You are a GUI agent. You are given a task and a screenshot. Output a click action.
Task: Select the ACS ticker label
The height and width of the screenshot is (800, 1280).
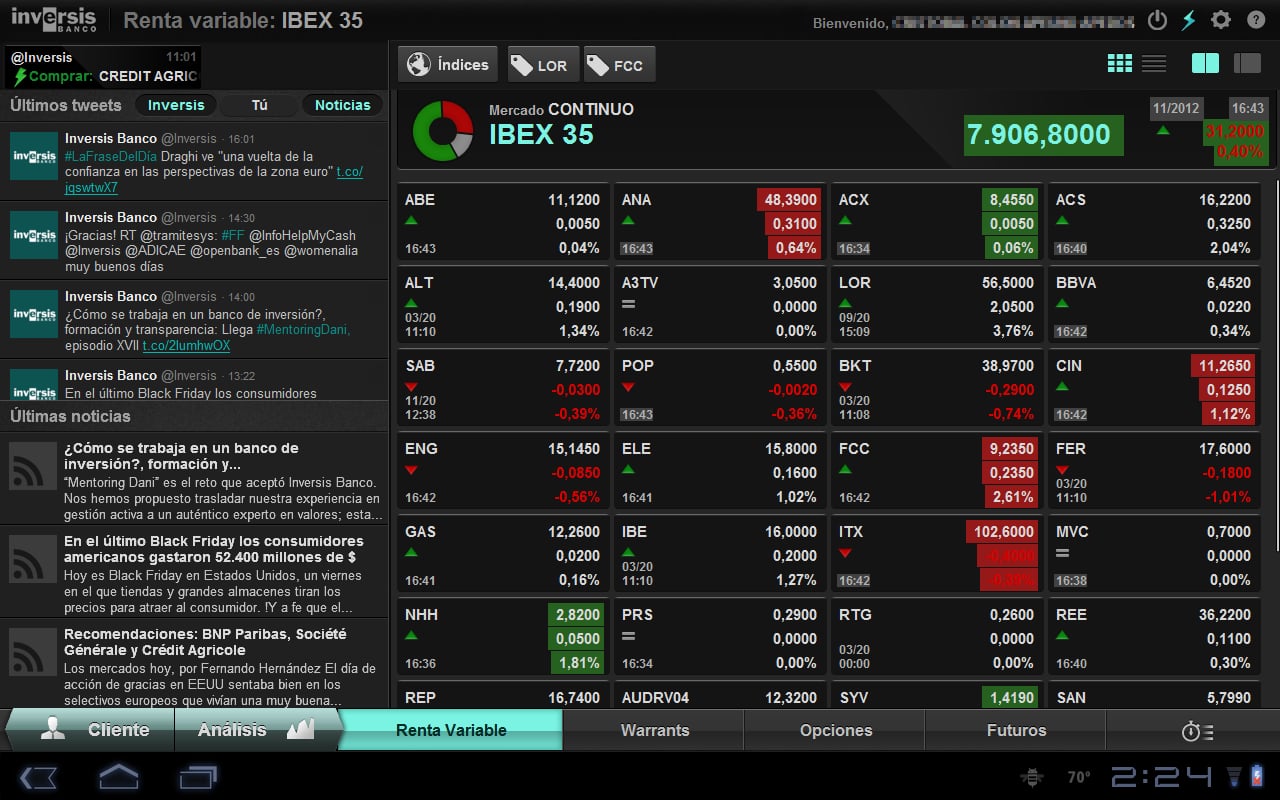1071,200
